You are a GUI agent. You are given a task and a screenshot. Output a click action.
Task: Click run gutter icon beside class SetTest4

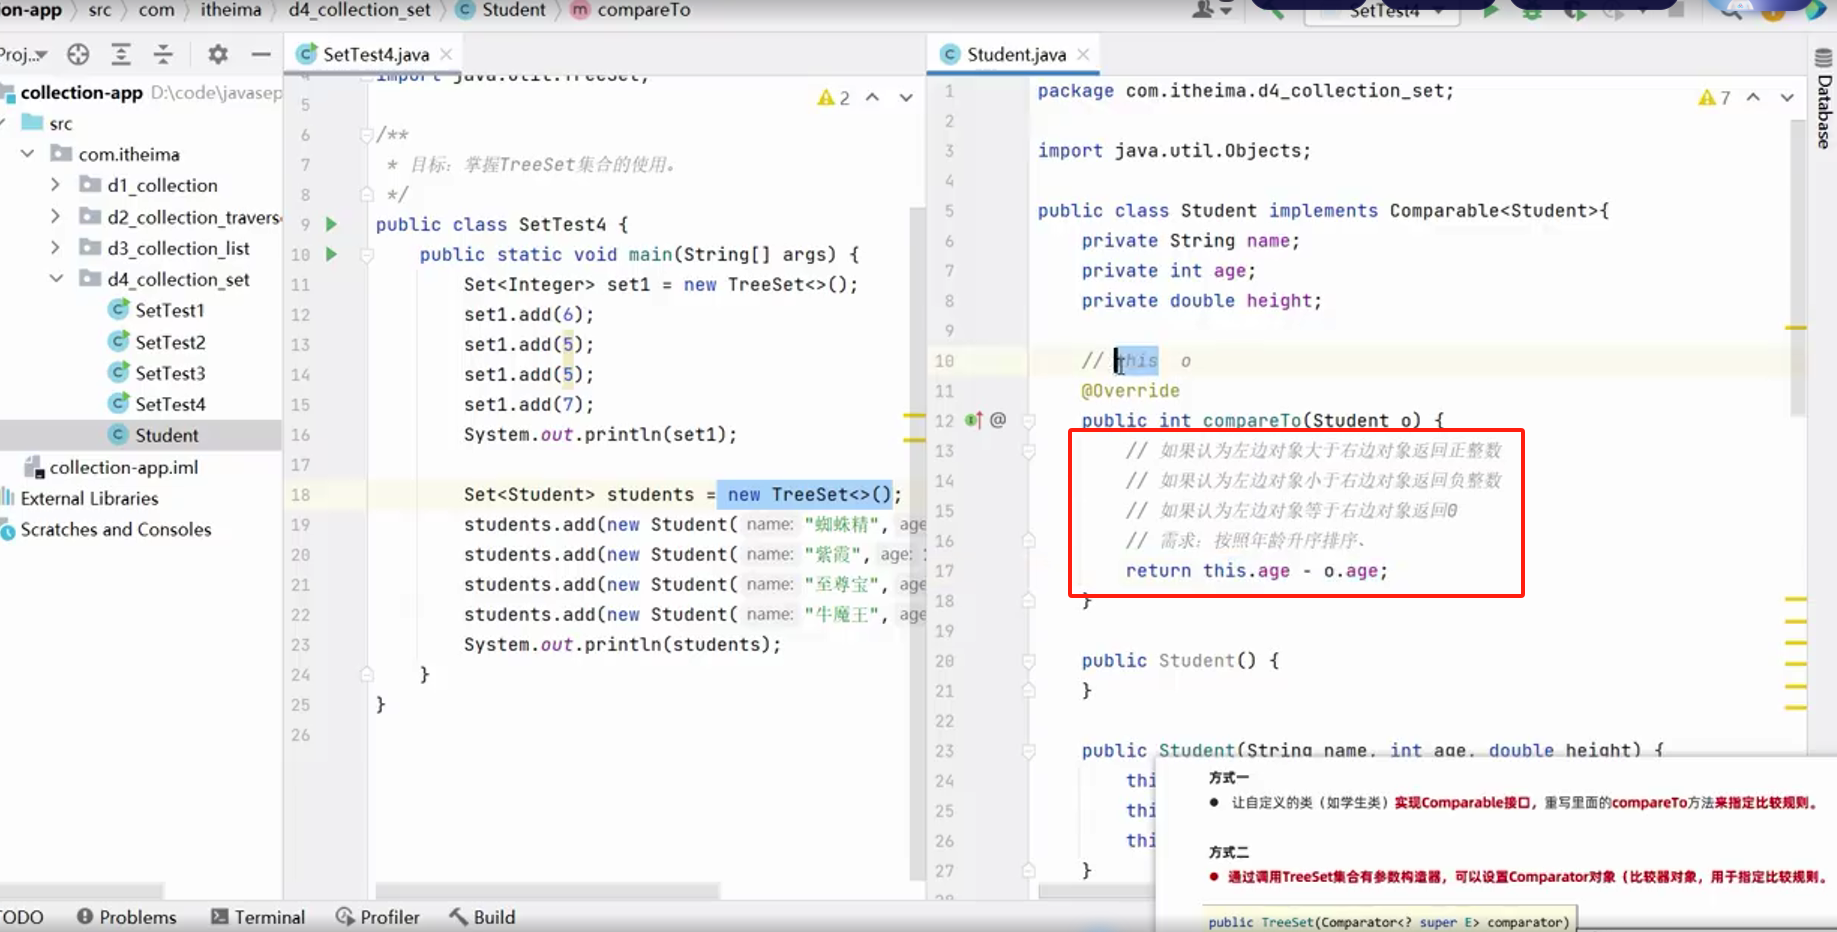pyautogui.click(x=331, y=224)
